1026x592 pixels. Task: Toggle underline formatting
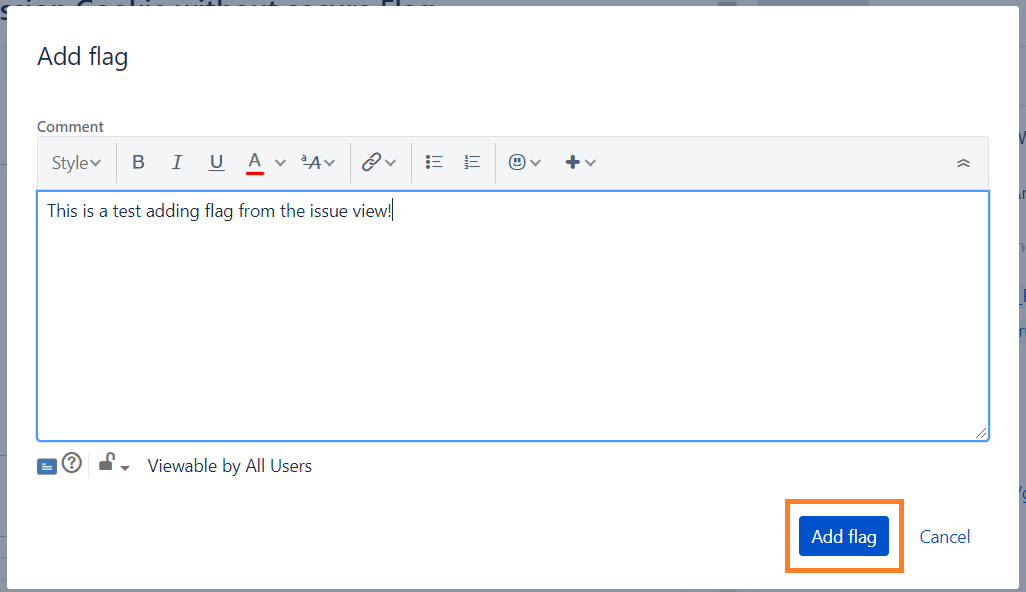[216, 162]
